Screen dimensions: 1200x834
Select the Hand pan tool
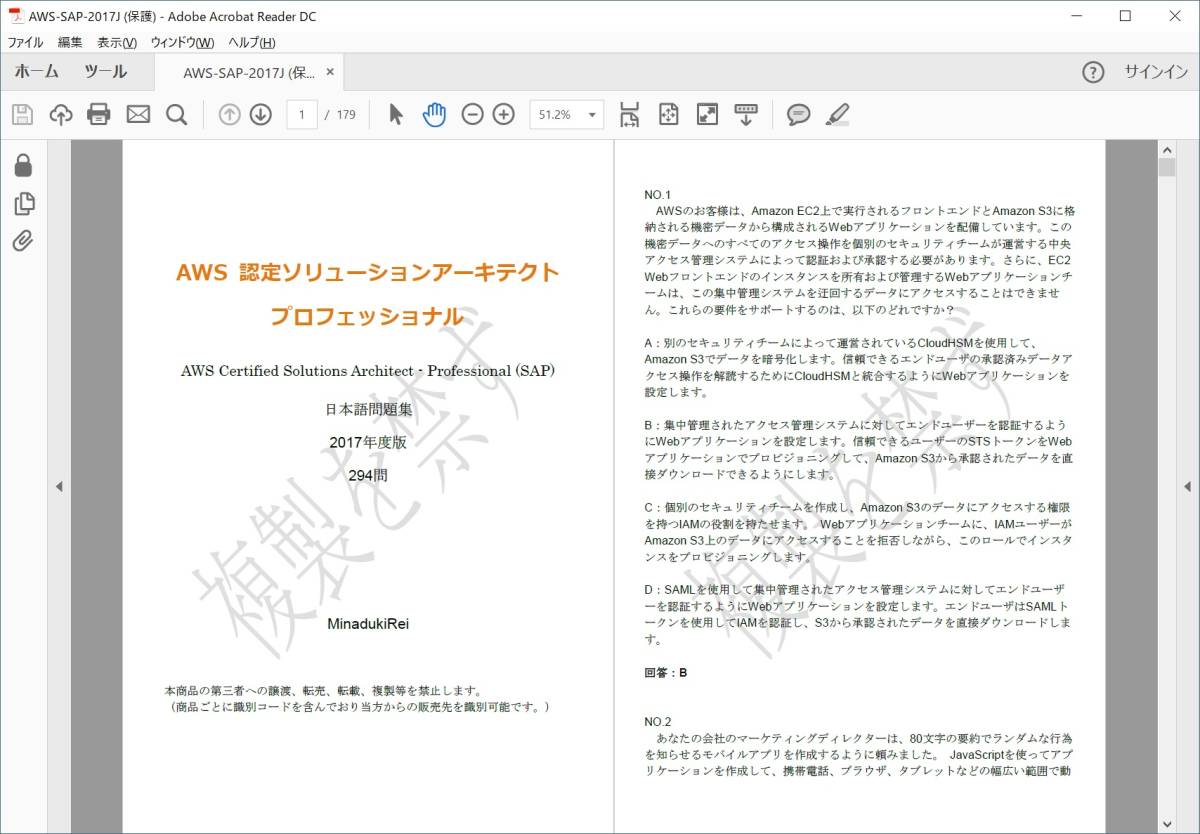pos(434,114)
